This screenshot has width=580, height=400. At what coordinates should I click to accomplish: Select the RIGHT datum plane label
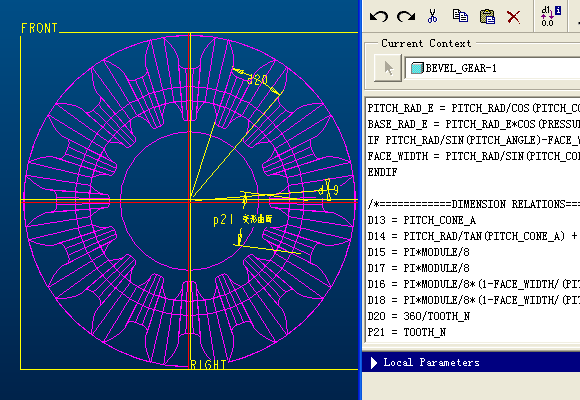point(208,365)
